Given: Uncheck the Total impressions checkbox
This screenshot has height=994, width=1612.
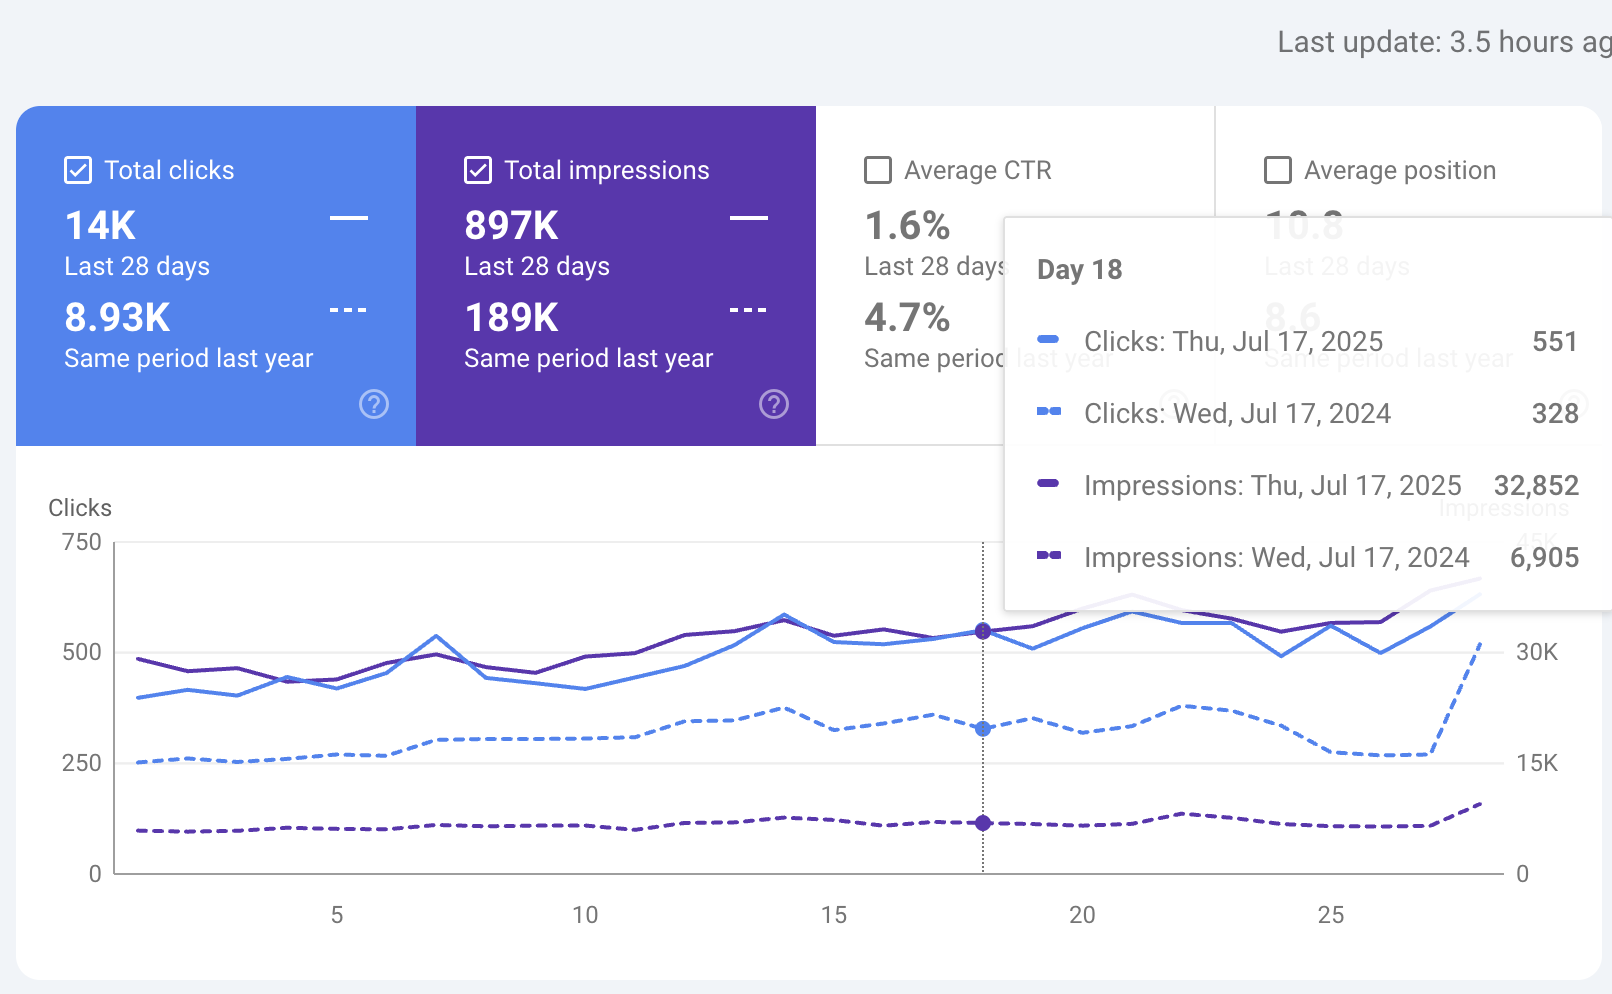Looking at the screenshot, I should 478,170.
